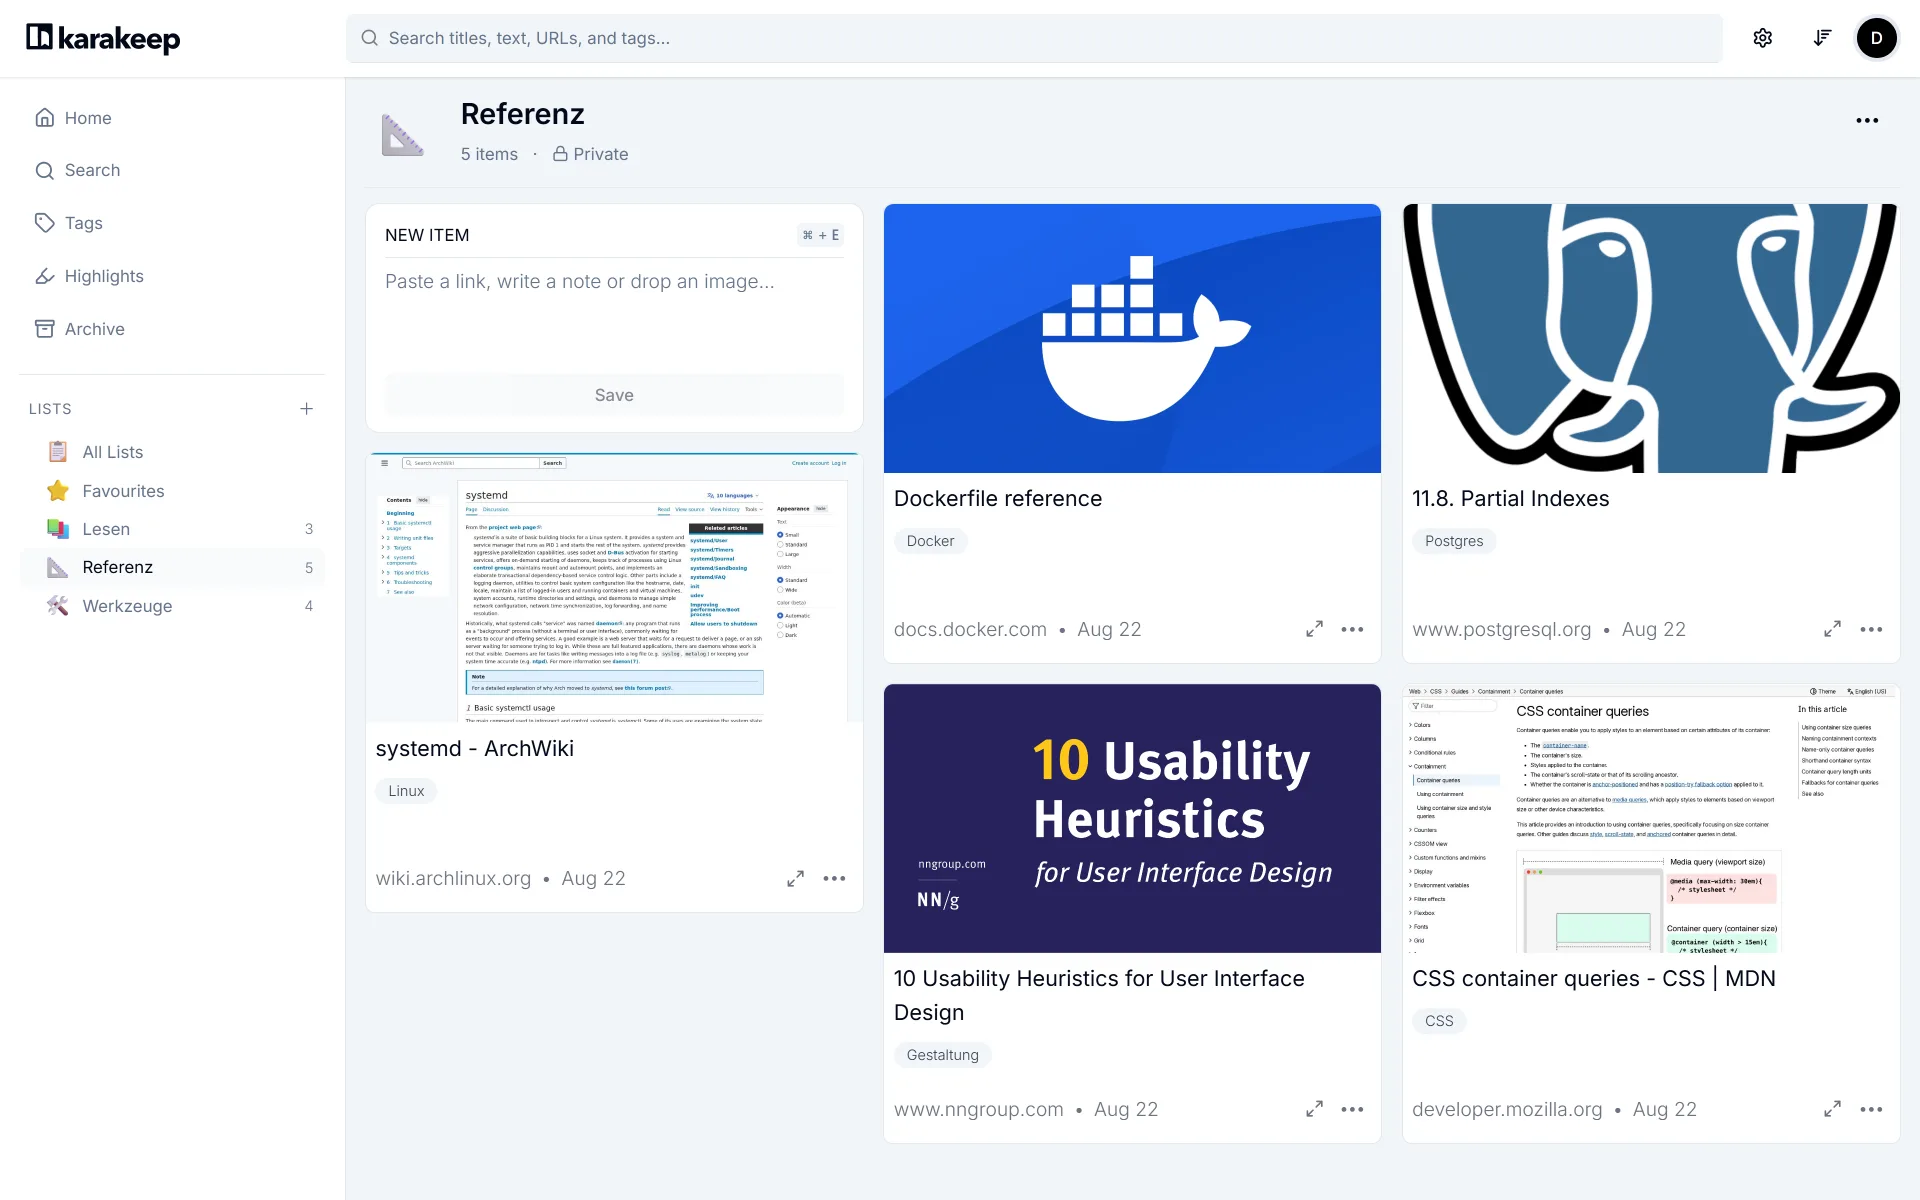The width and height of the screenshot is (1920, 1200).
Task: Open the Docker whale thumbnail
Action: point(1132,338)
